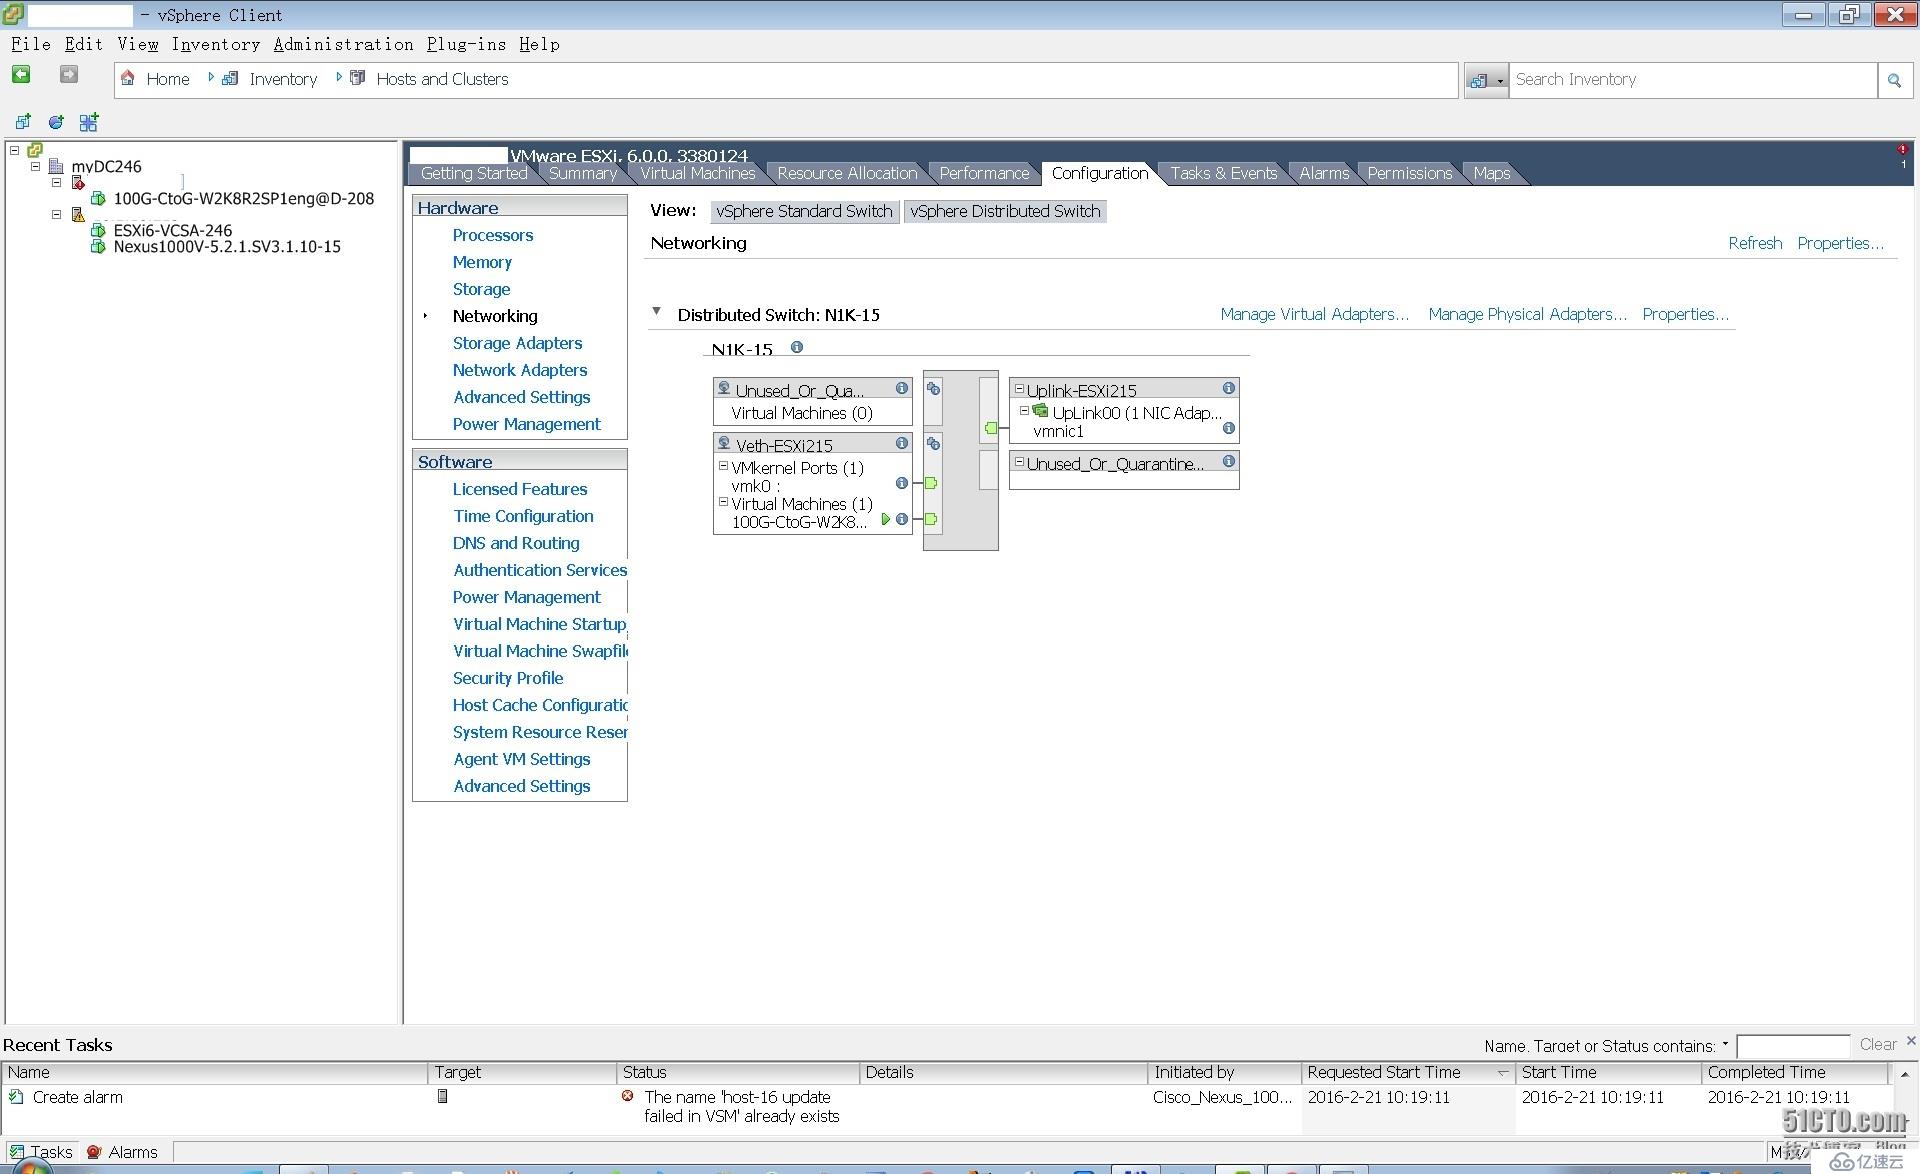Select the host with red alert icon
Screen dimensions: 1920x1174
[x=78, y=183]
